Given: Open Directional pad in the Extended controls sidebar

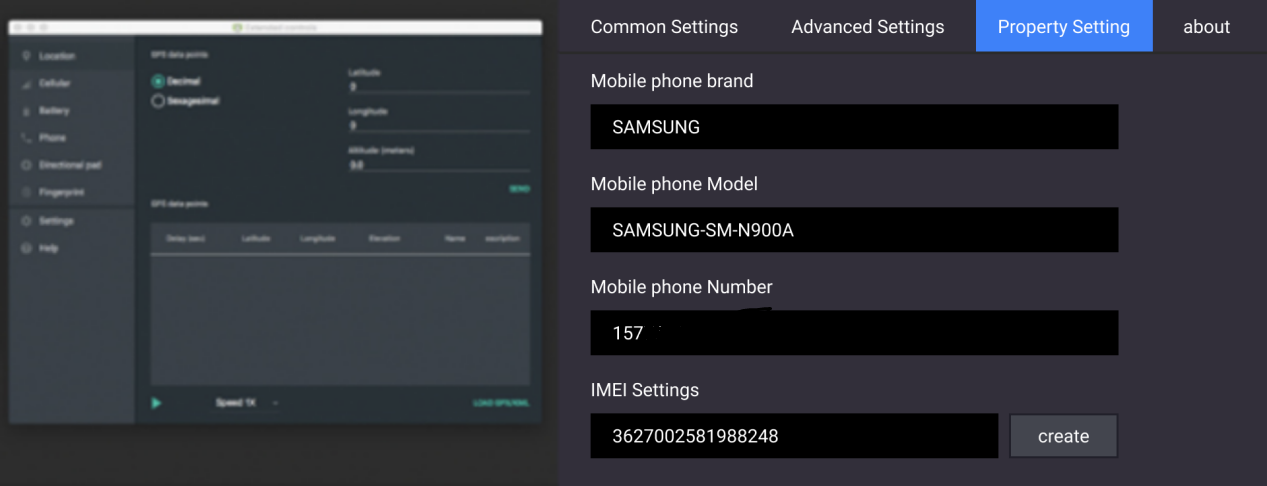Looking at the screenshot, I should pyautogui.click(x=70, y=165).
